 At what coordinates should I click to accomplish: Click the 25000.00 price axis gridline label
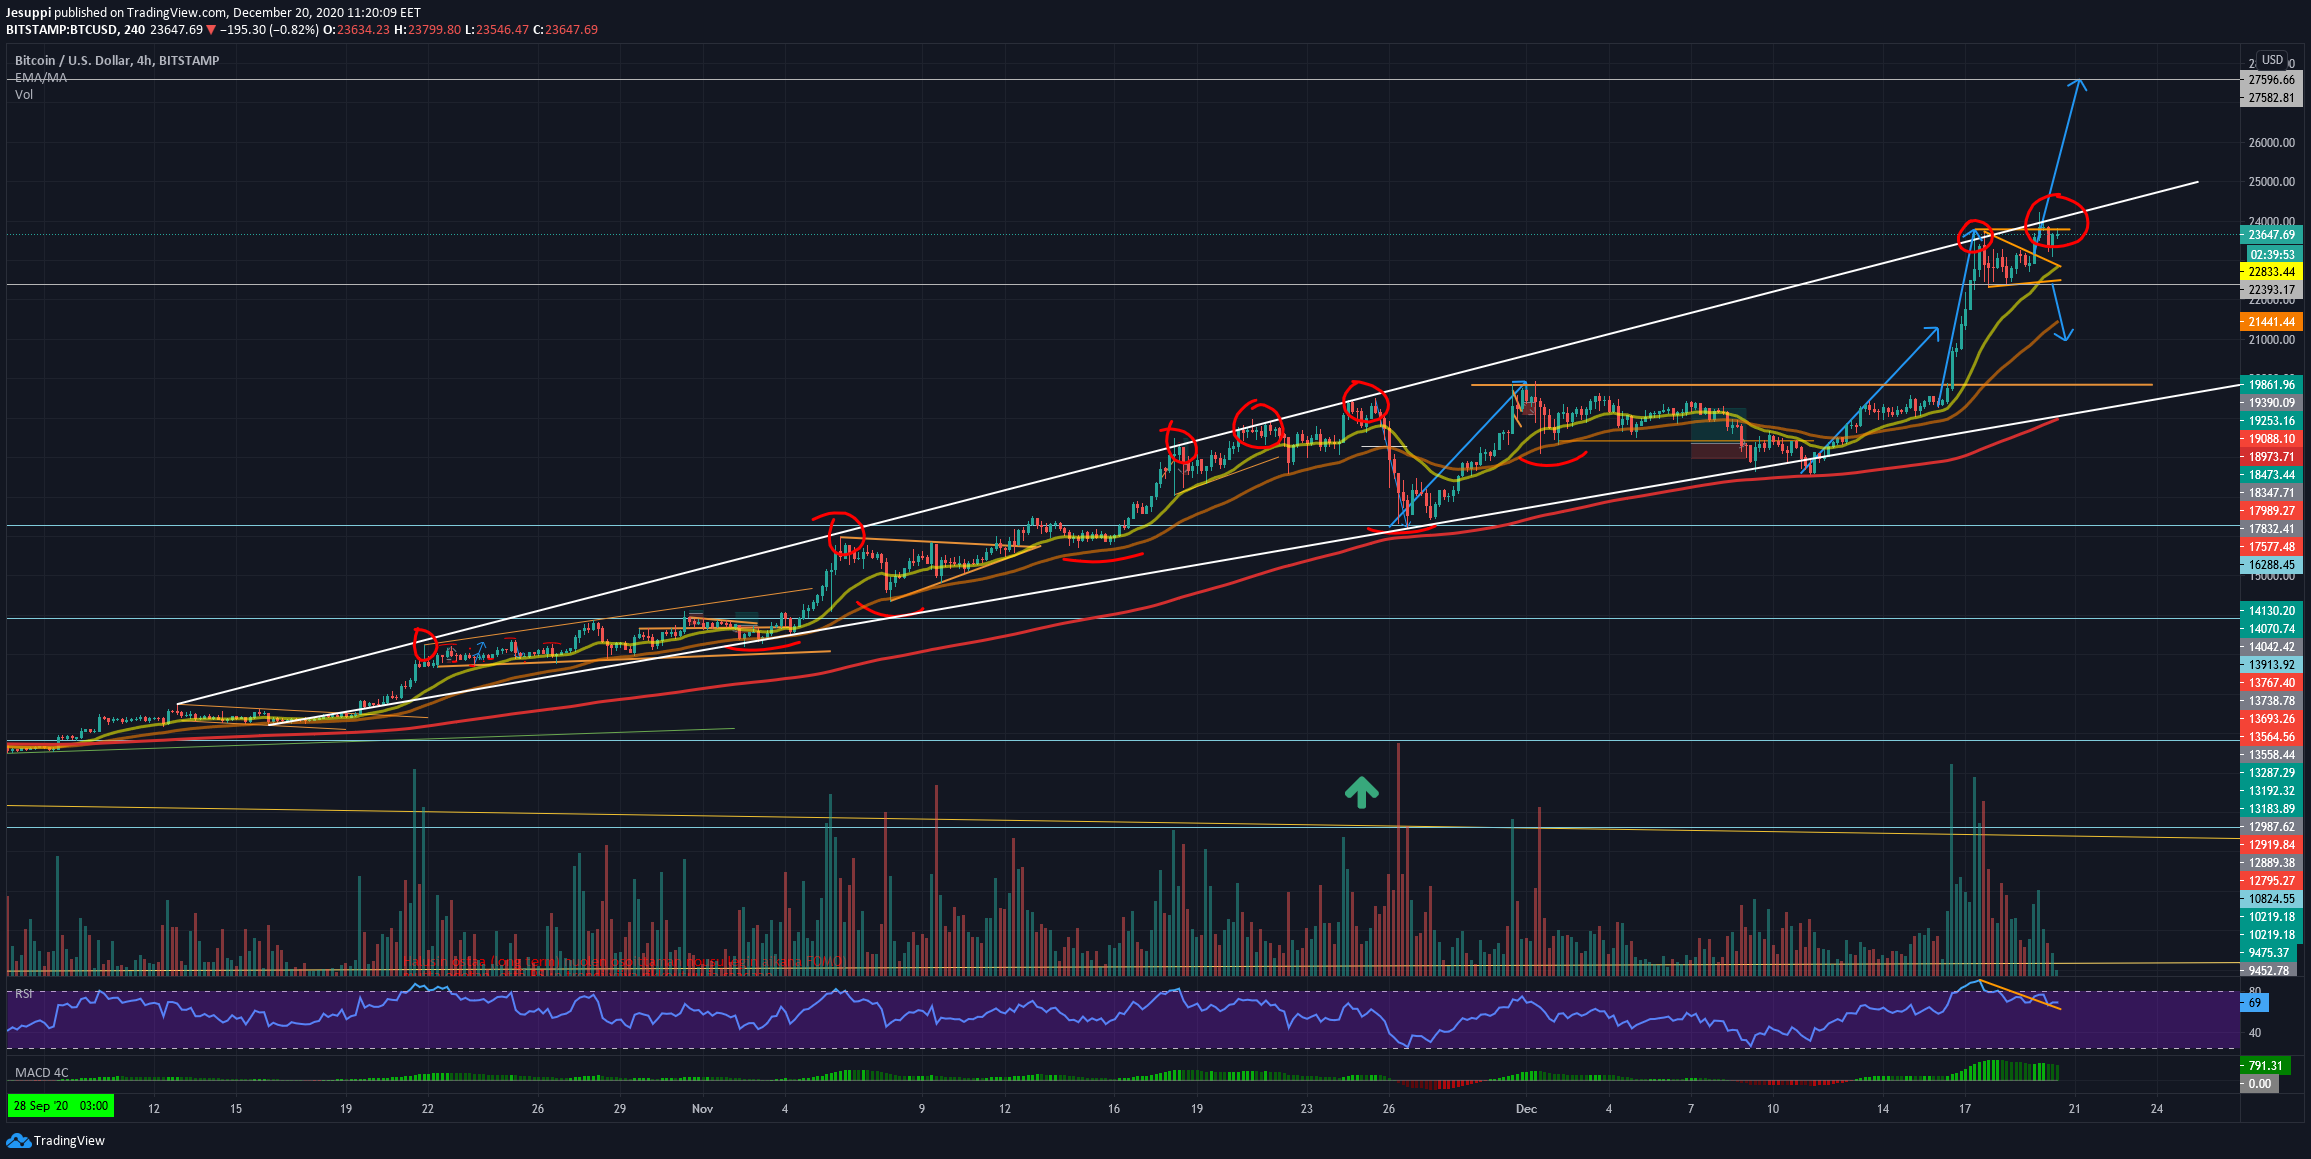(2271, 182)
